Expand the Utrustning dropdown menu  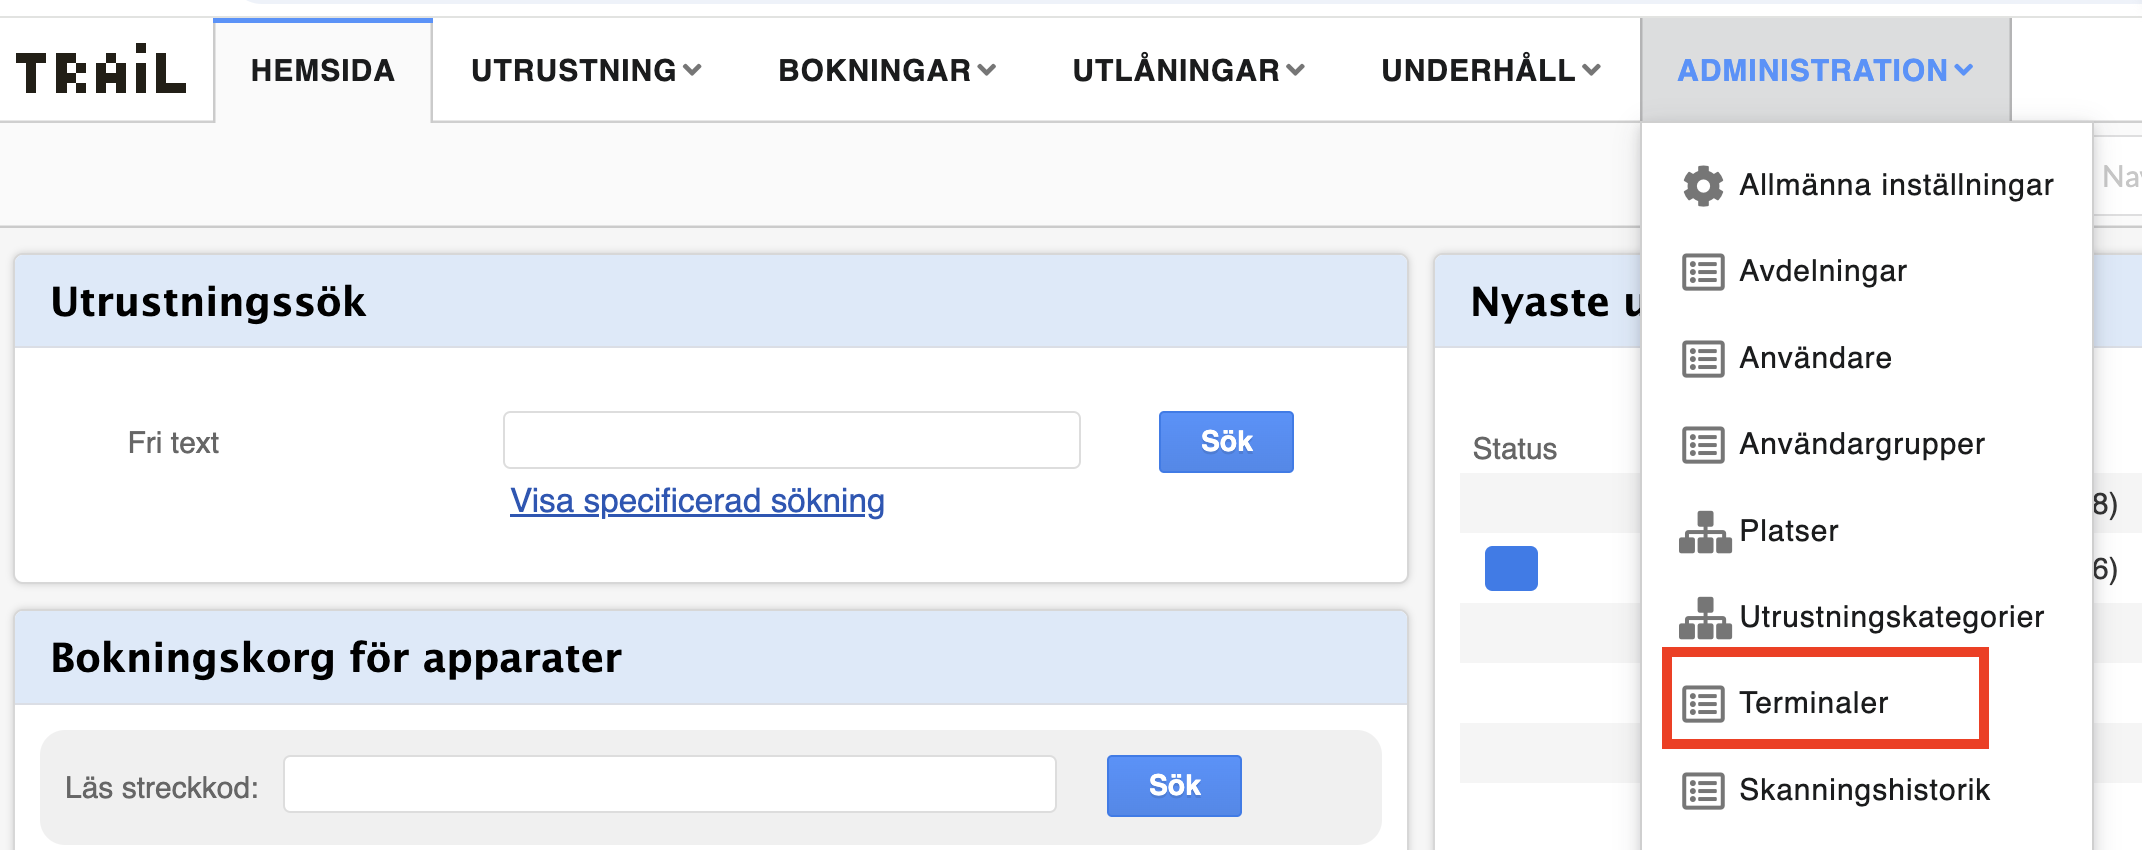pos(586,70)
